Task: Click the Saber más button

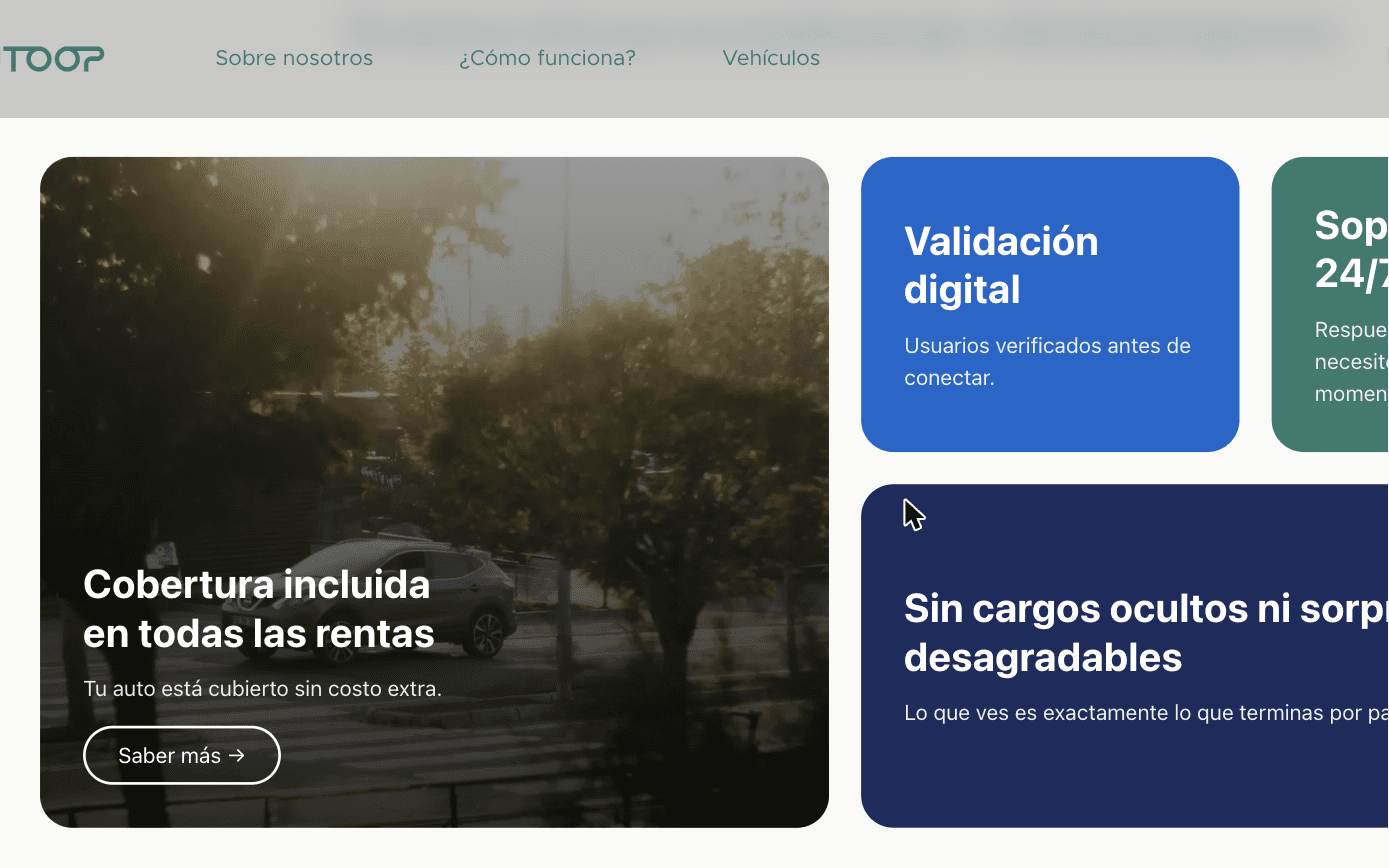Action: click(182, 755)
